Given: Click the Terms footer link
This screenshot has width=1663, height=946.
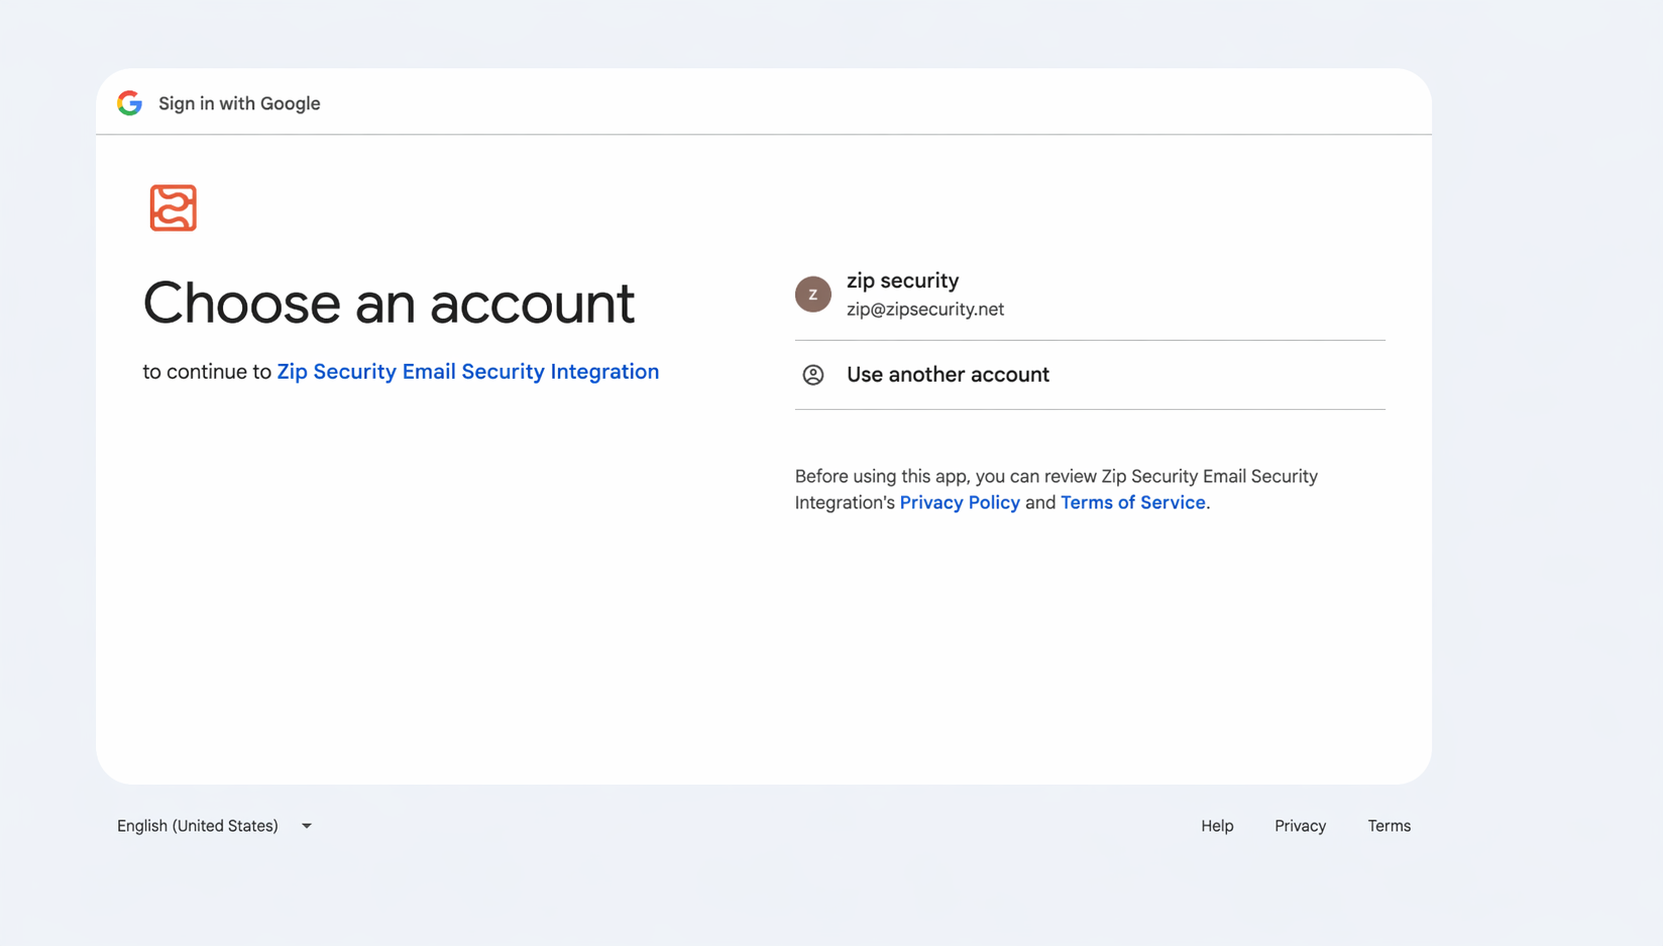Looking at the screenshot, I should pyautogui.click(x=1389, y=826).
